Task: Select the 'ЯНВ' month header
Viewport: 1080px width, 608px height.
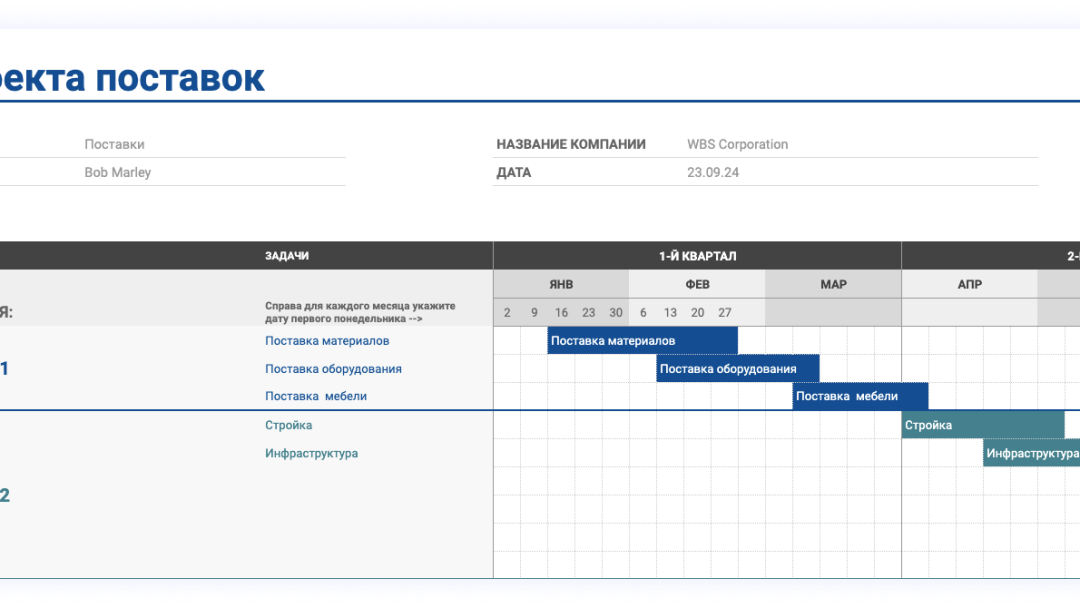Action: pyautogui.click(x=561, y=284)
